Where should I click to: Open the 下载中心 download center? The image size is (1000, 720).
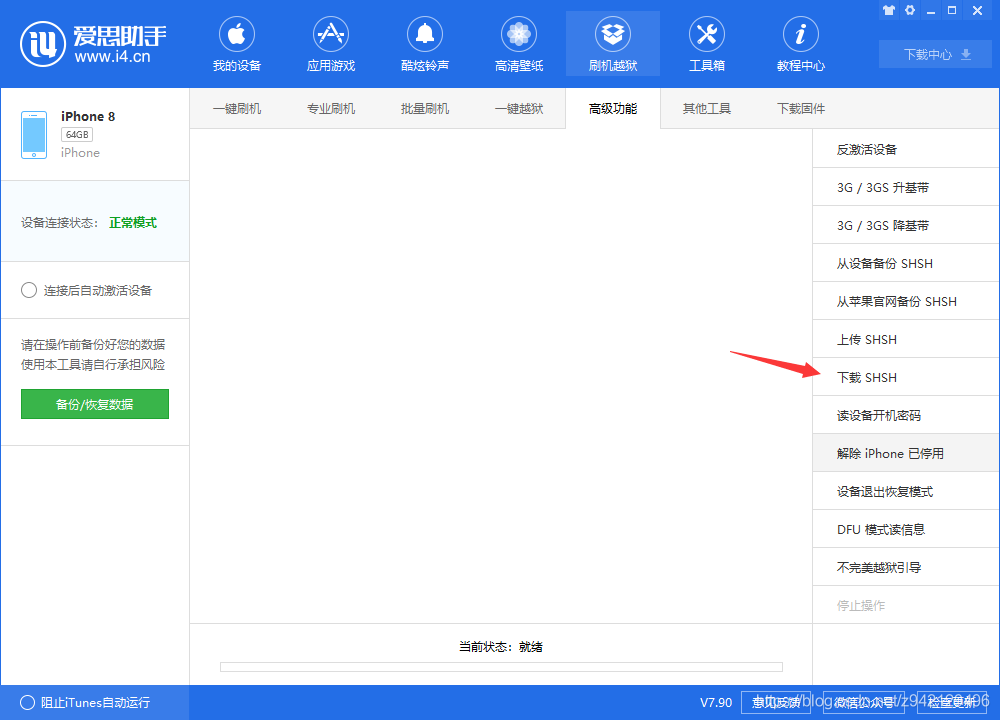tap(935, 54)
